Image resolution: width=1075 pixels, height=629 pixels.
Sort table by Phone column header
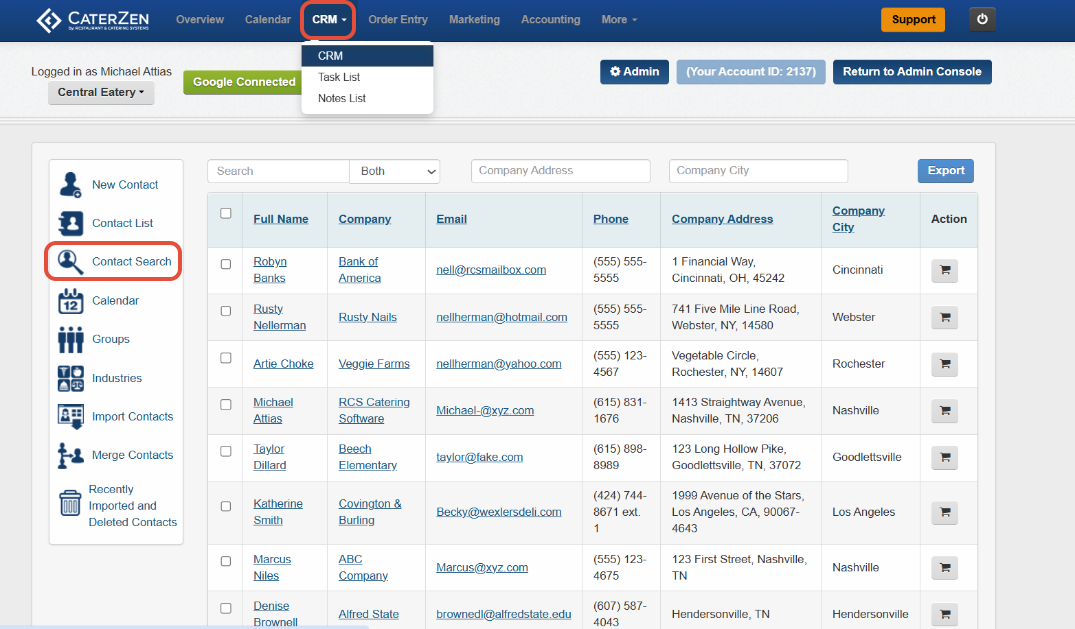pyautogui.click(x=610, y=219)
